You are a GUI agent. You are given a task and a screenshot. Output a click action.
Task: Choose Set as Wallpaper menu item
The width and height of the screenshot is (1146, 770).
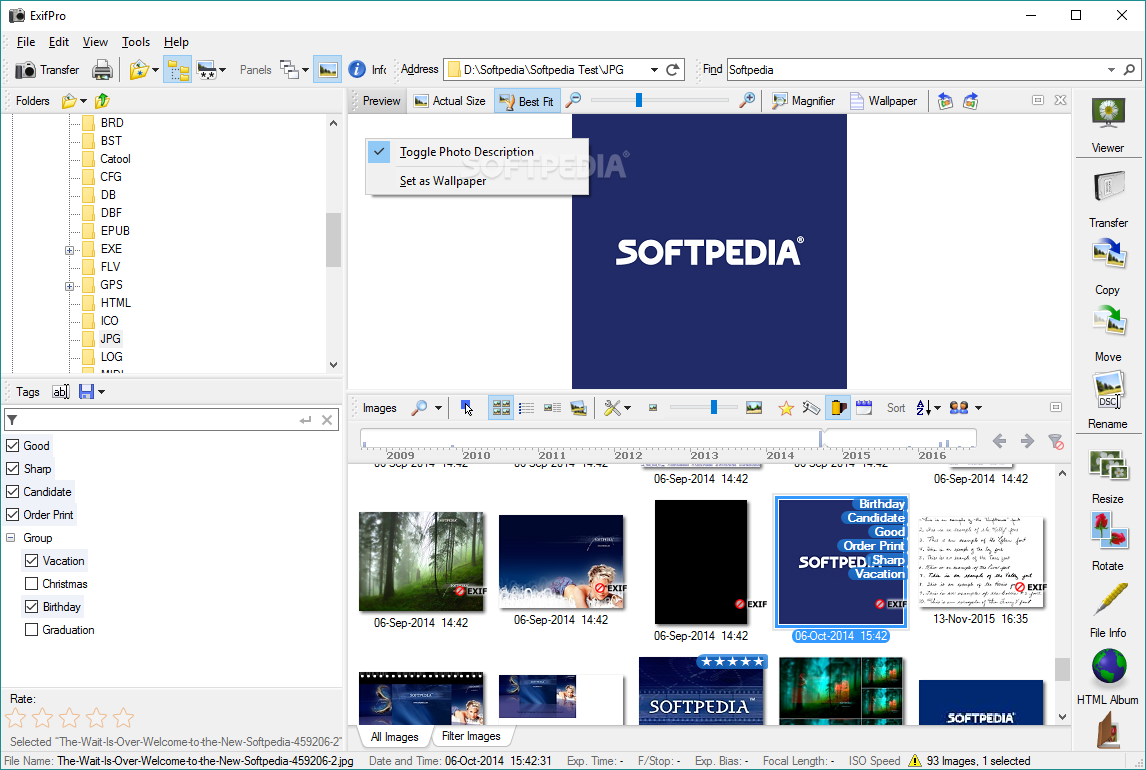tap(477, 180)
